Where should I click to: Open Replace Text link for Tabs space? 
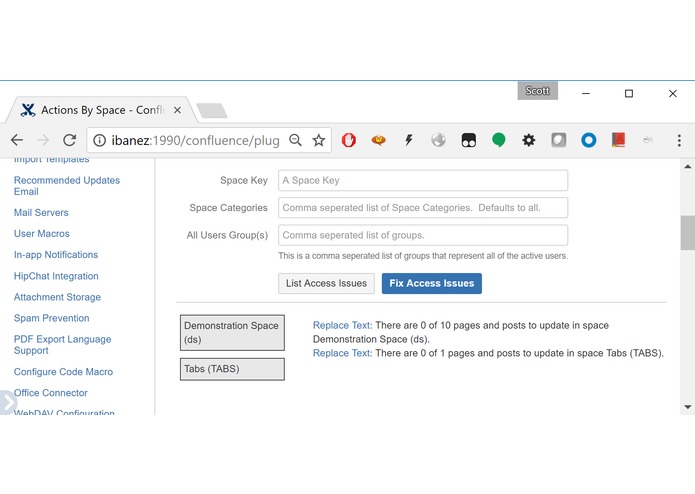[342, 353]
